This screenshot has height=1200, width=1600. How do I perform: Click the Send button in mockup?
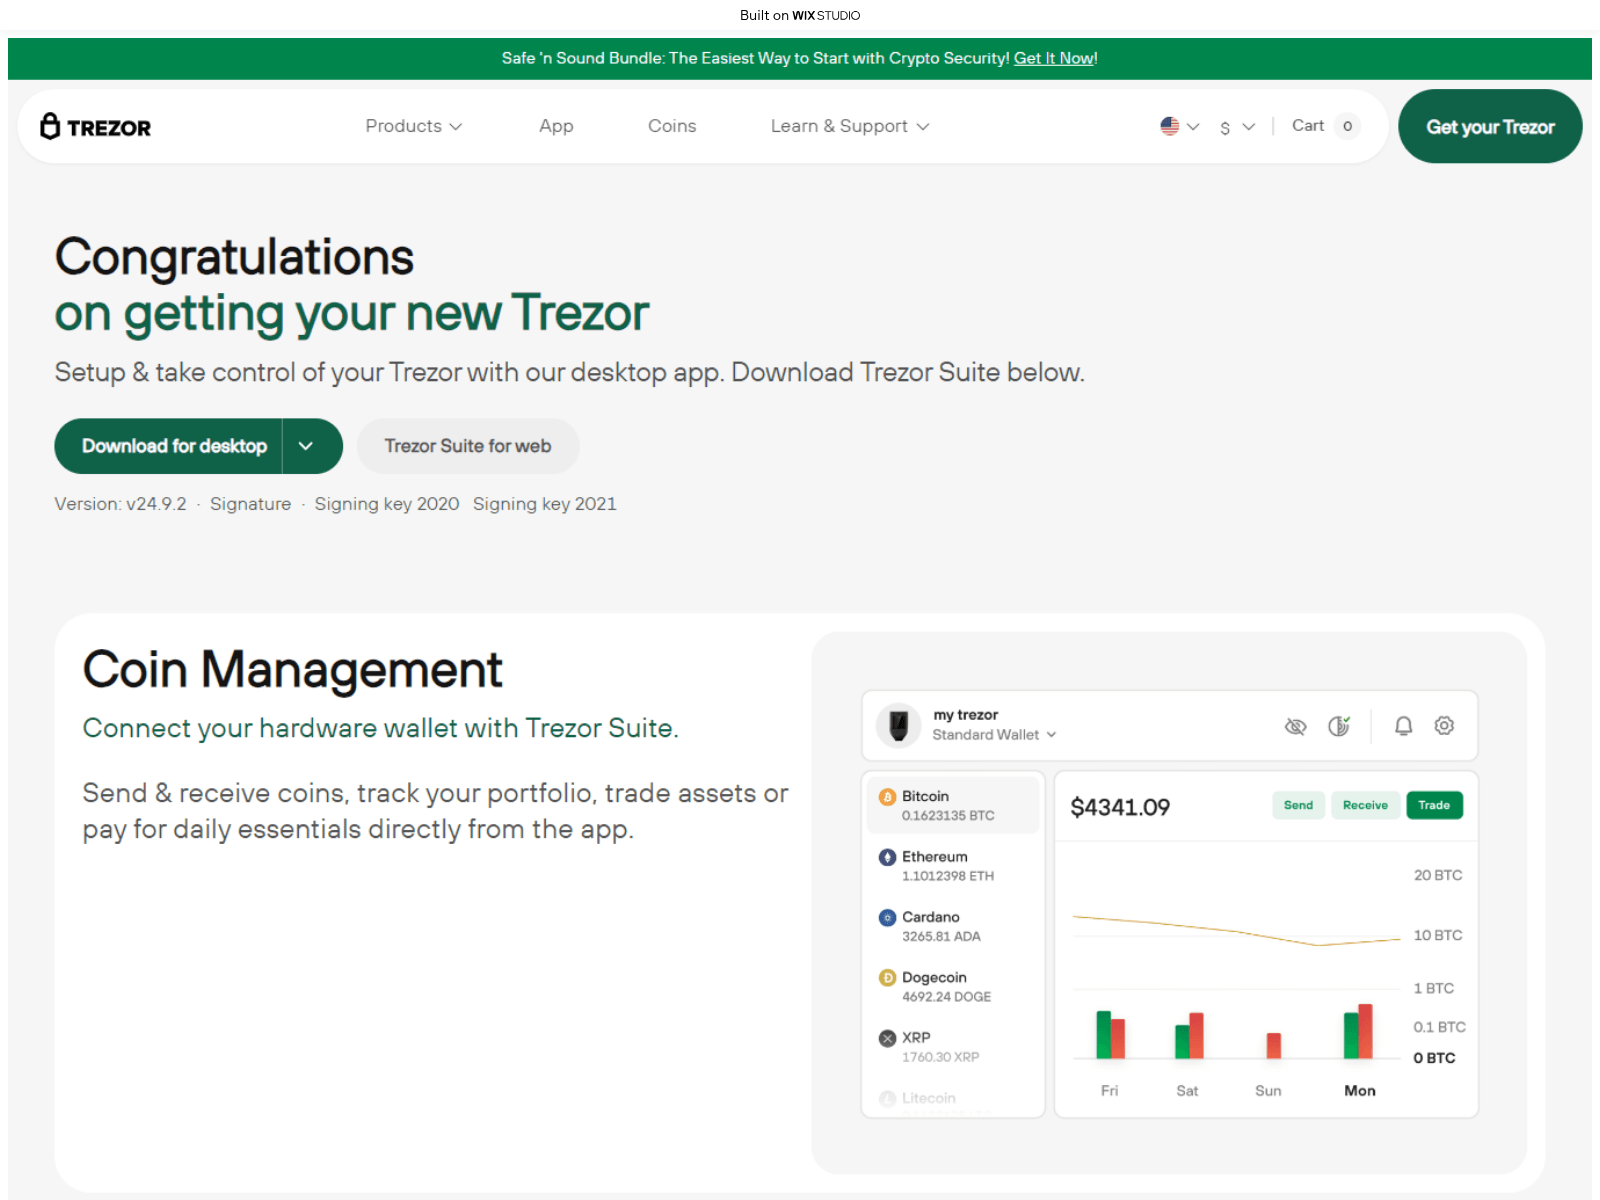point(1298,805)
